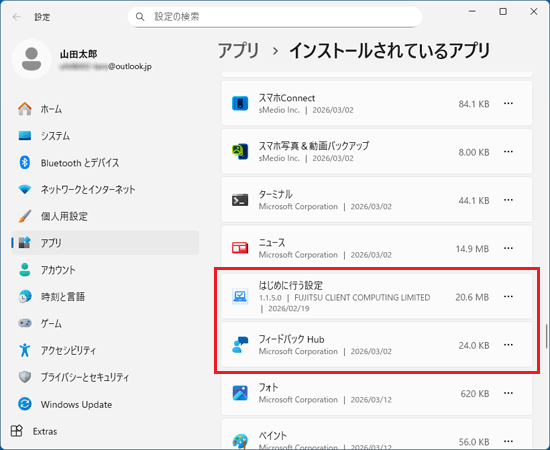Click the ターミナル app icon
The width and height of the screenshot is (550, 450).
(240, 200)
